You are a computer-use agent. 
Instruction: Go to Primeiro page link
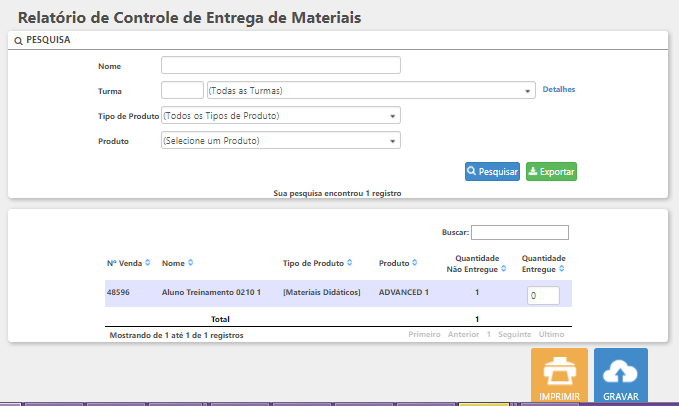424,334
